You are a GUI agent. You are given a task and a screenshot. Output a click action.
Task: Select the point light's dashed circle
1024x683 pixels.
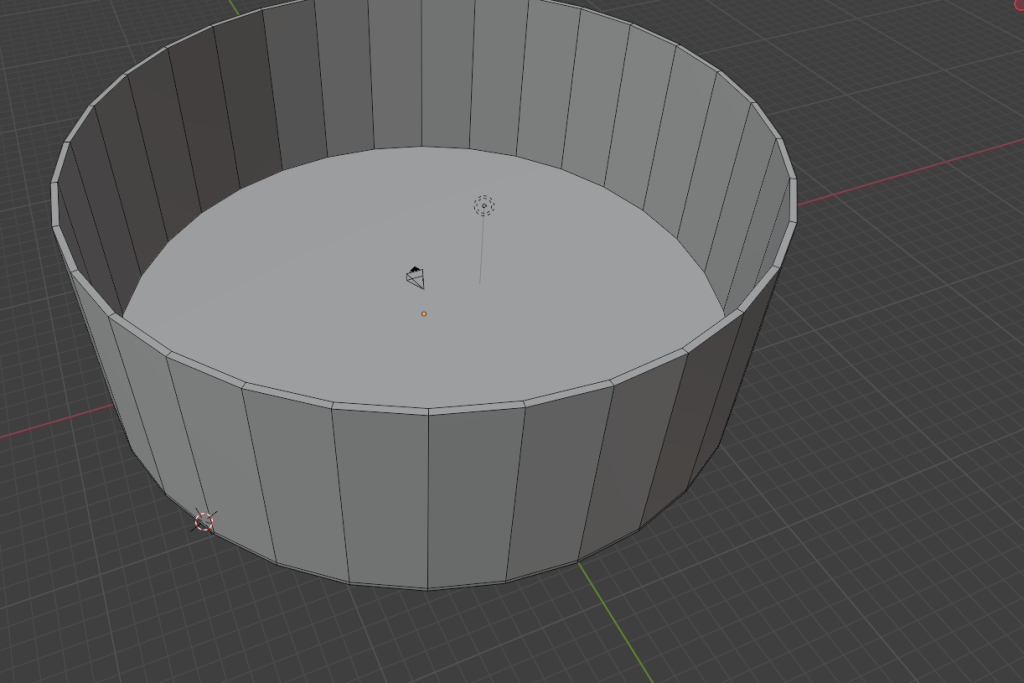coord(484,206)
